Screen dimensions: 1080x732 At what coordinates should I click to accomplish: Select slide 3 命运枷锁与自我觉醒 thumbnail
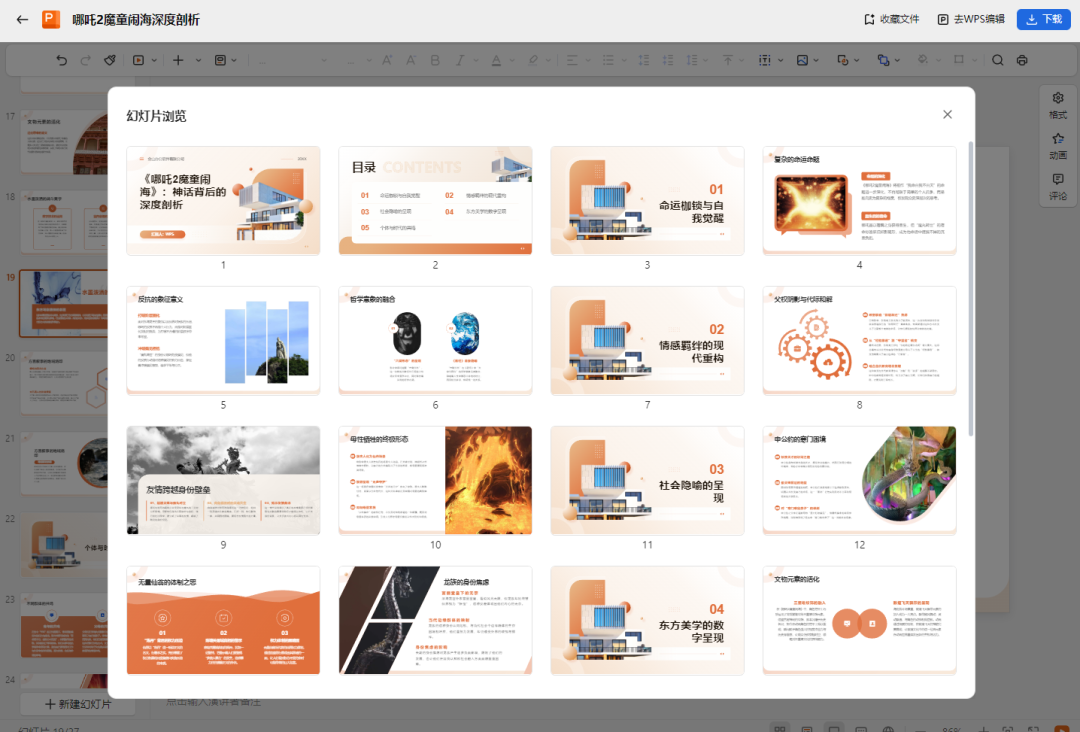647,200
